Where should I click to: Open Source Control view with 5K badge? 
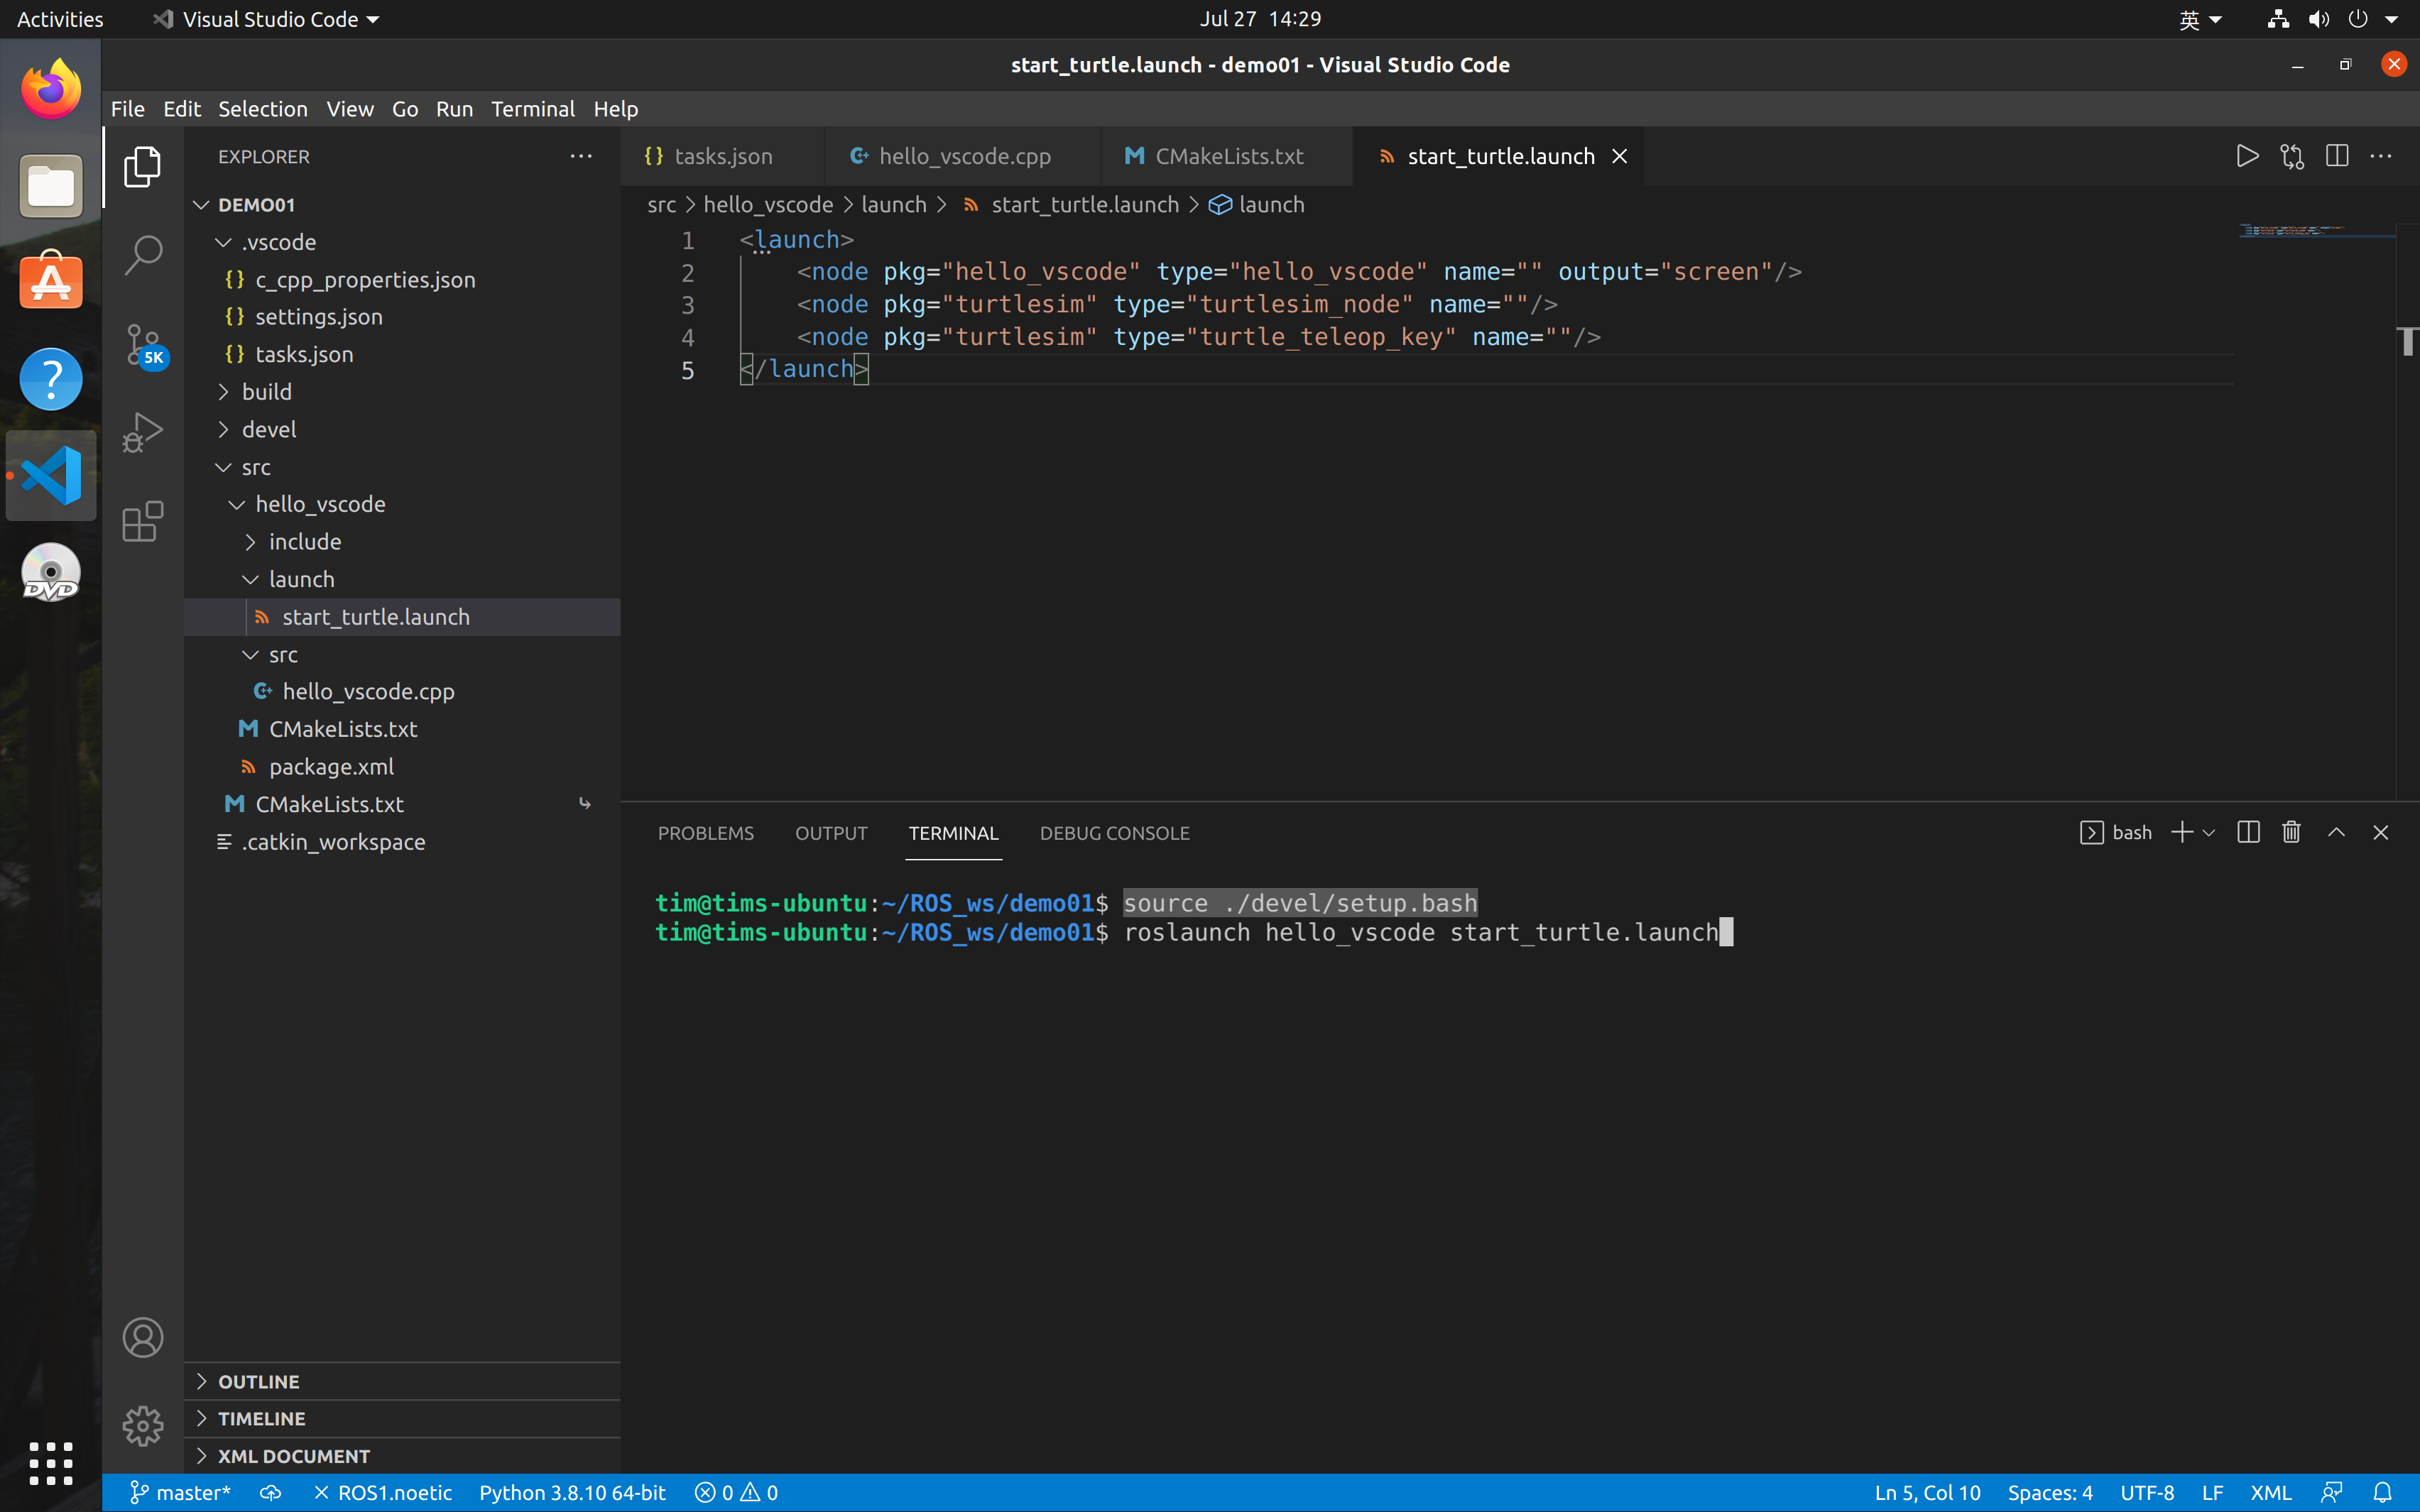143,345
